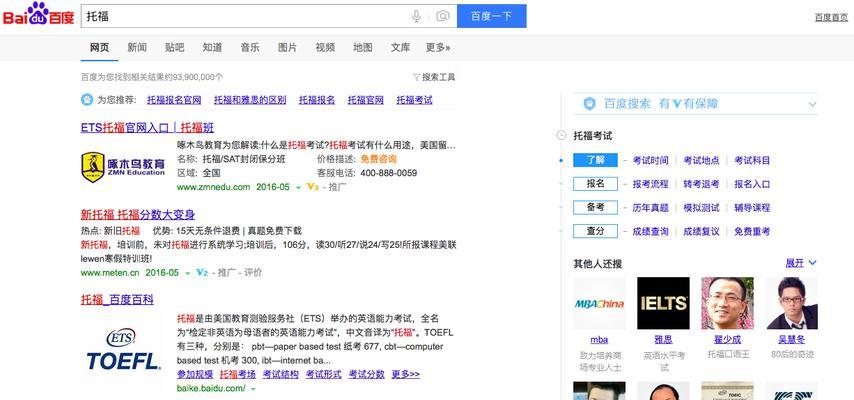Open the 考试科目 link
The image size is (854, 400).
pos(752,161)
